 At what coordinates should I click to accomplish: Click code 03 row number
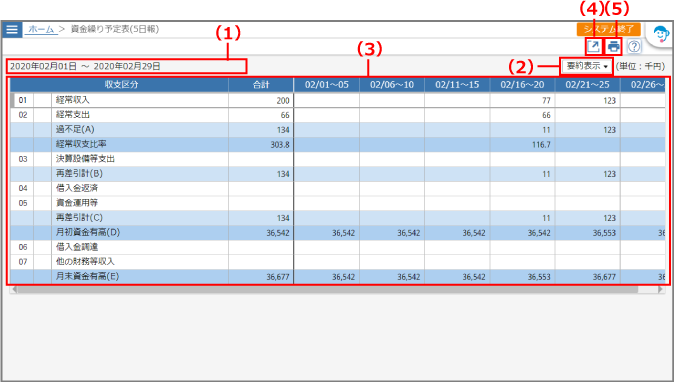pos(23,159)
